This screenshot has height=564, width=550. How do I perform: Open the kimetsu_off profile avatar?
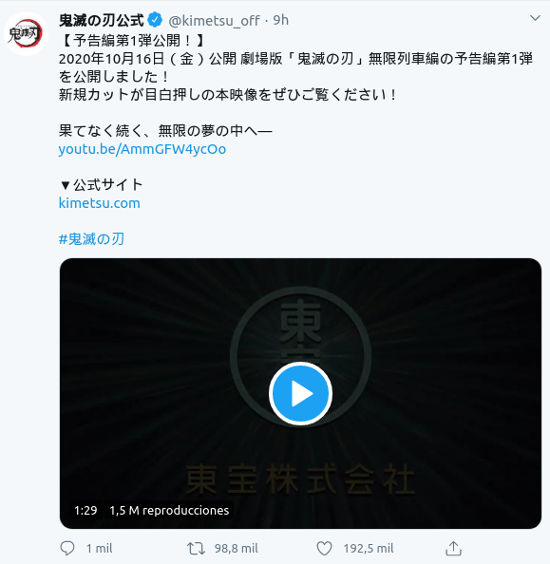point(26,33)
